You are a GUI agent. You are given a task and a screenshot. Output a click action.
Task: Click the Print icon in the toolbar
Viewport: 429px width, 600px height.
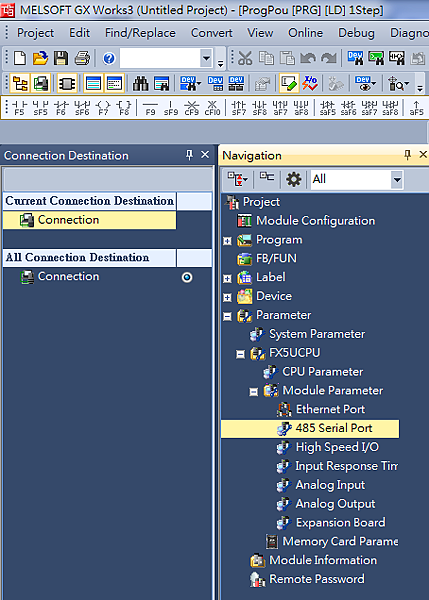coord(82,58)
